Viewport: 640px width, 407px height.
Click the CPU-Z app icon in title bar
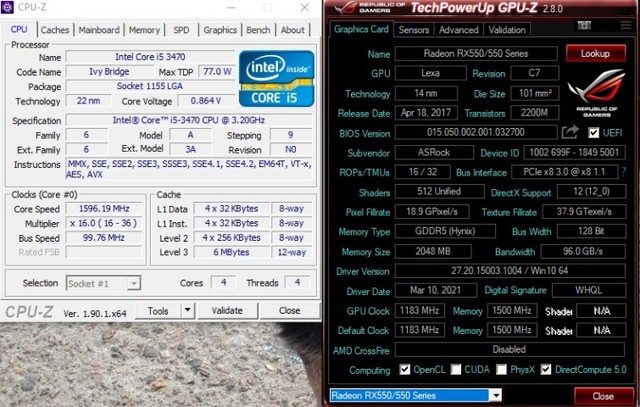7,7
